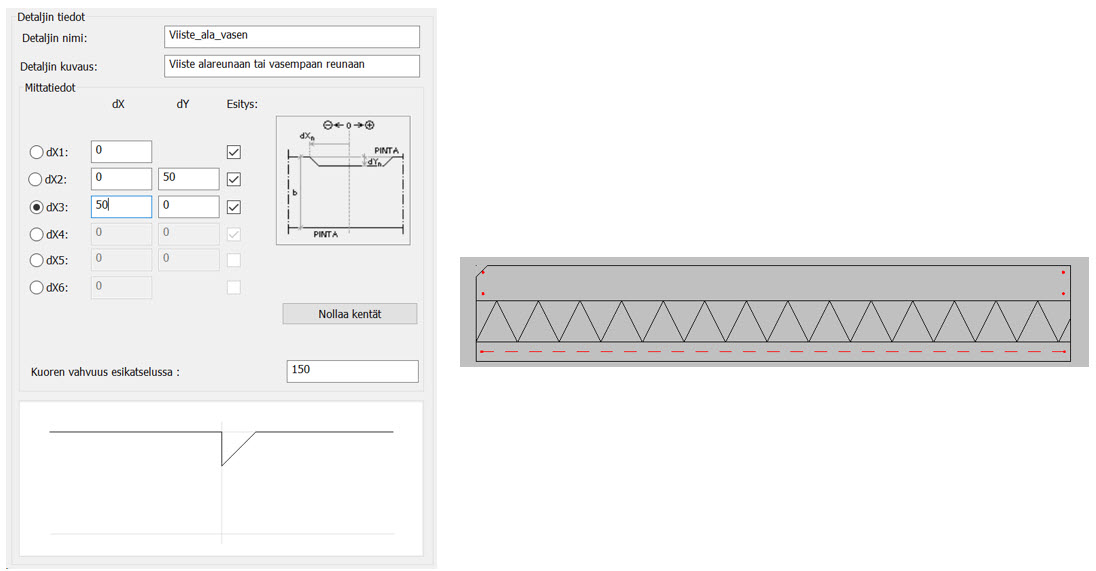Focus the Detaljin kuvaus text field
This screenshot has height=571, width=1096.
click(291, 66)
